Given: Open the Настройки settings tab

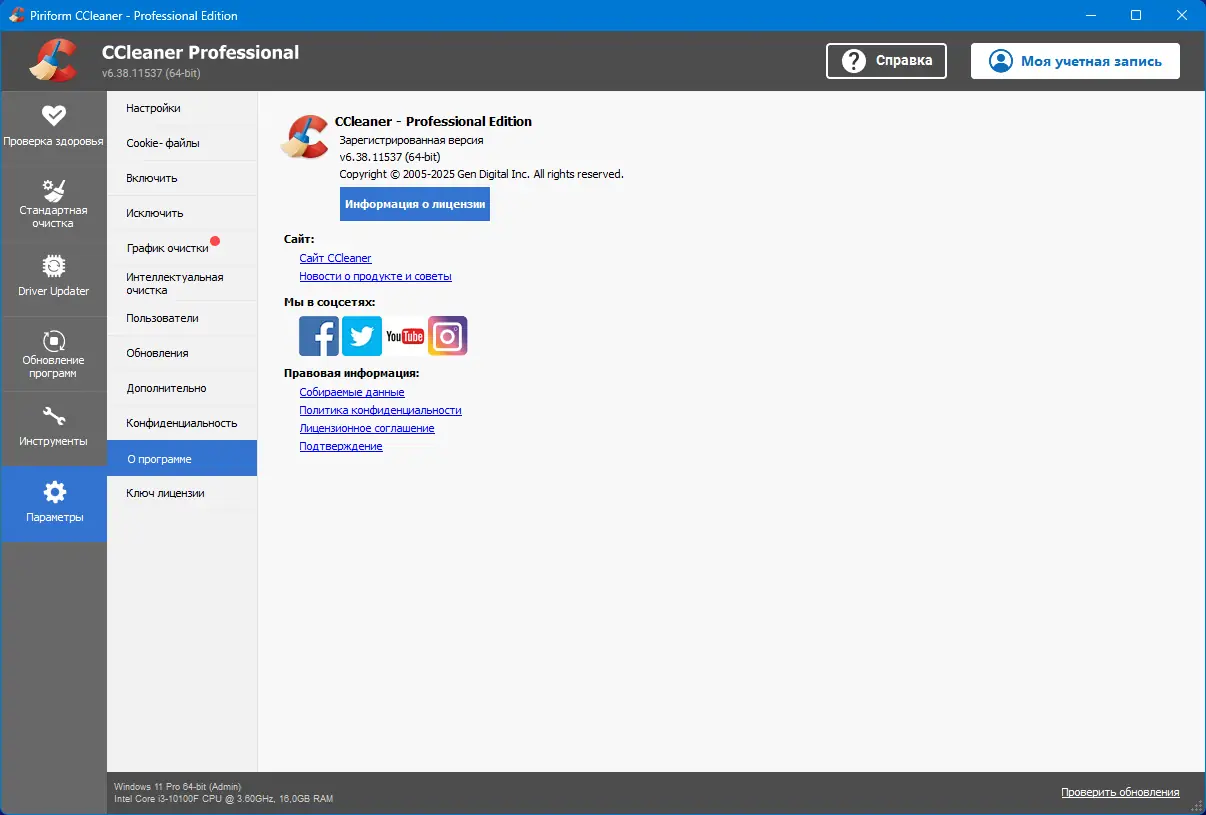Looking at the screenshot, I should click(x=182, y=108).
